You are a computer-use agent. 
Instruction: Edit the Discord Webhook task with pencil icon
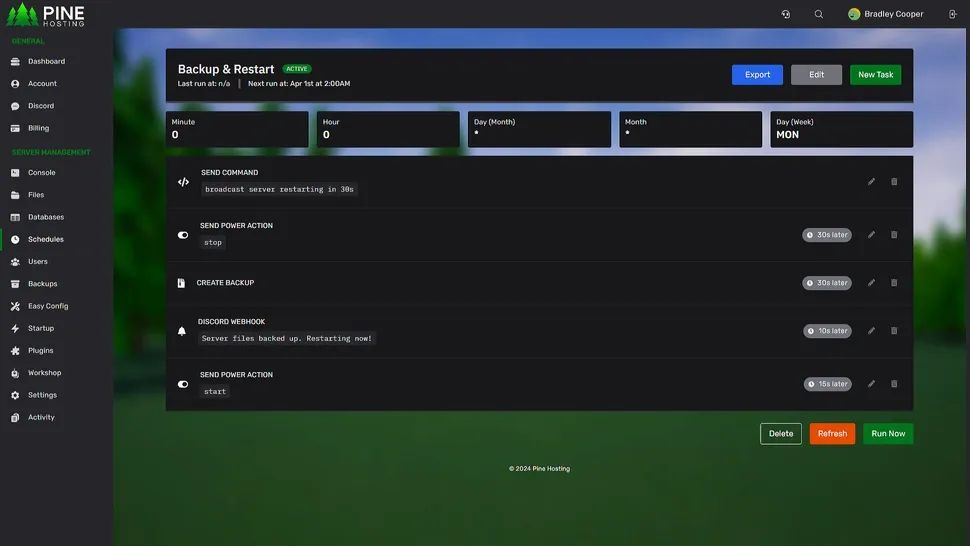(871, 331)
